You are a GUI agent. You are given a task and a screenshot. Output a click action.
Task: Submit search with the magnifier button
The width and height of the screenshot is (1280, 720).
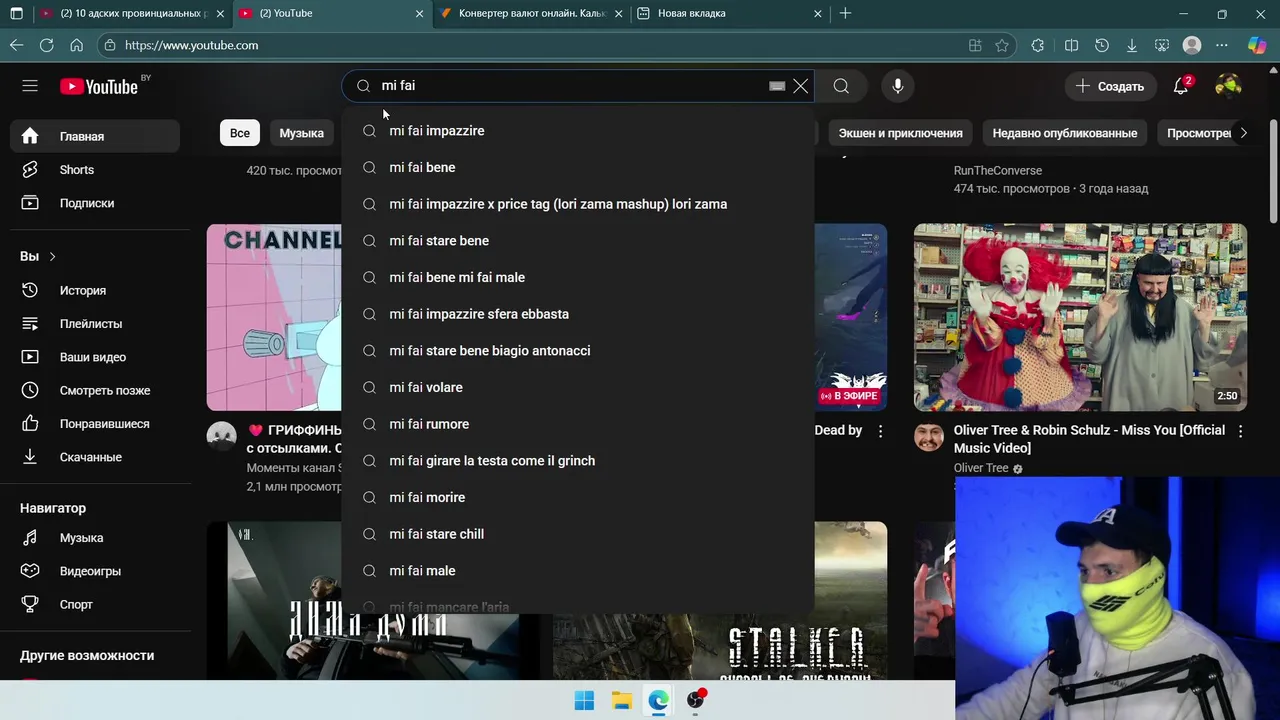tap(841, 86)
